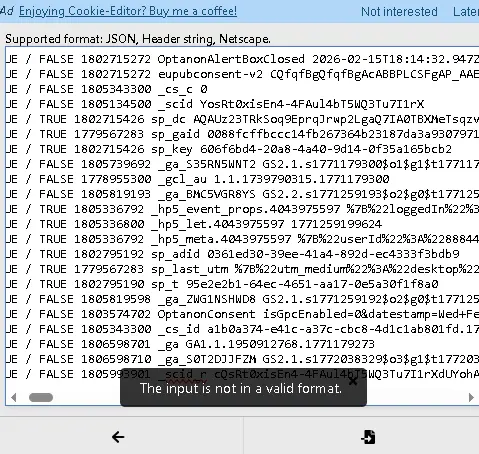Open the 'Buy me a coffee' link

(128, 11)
